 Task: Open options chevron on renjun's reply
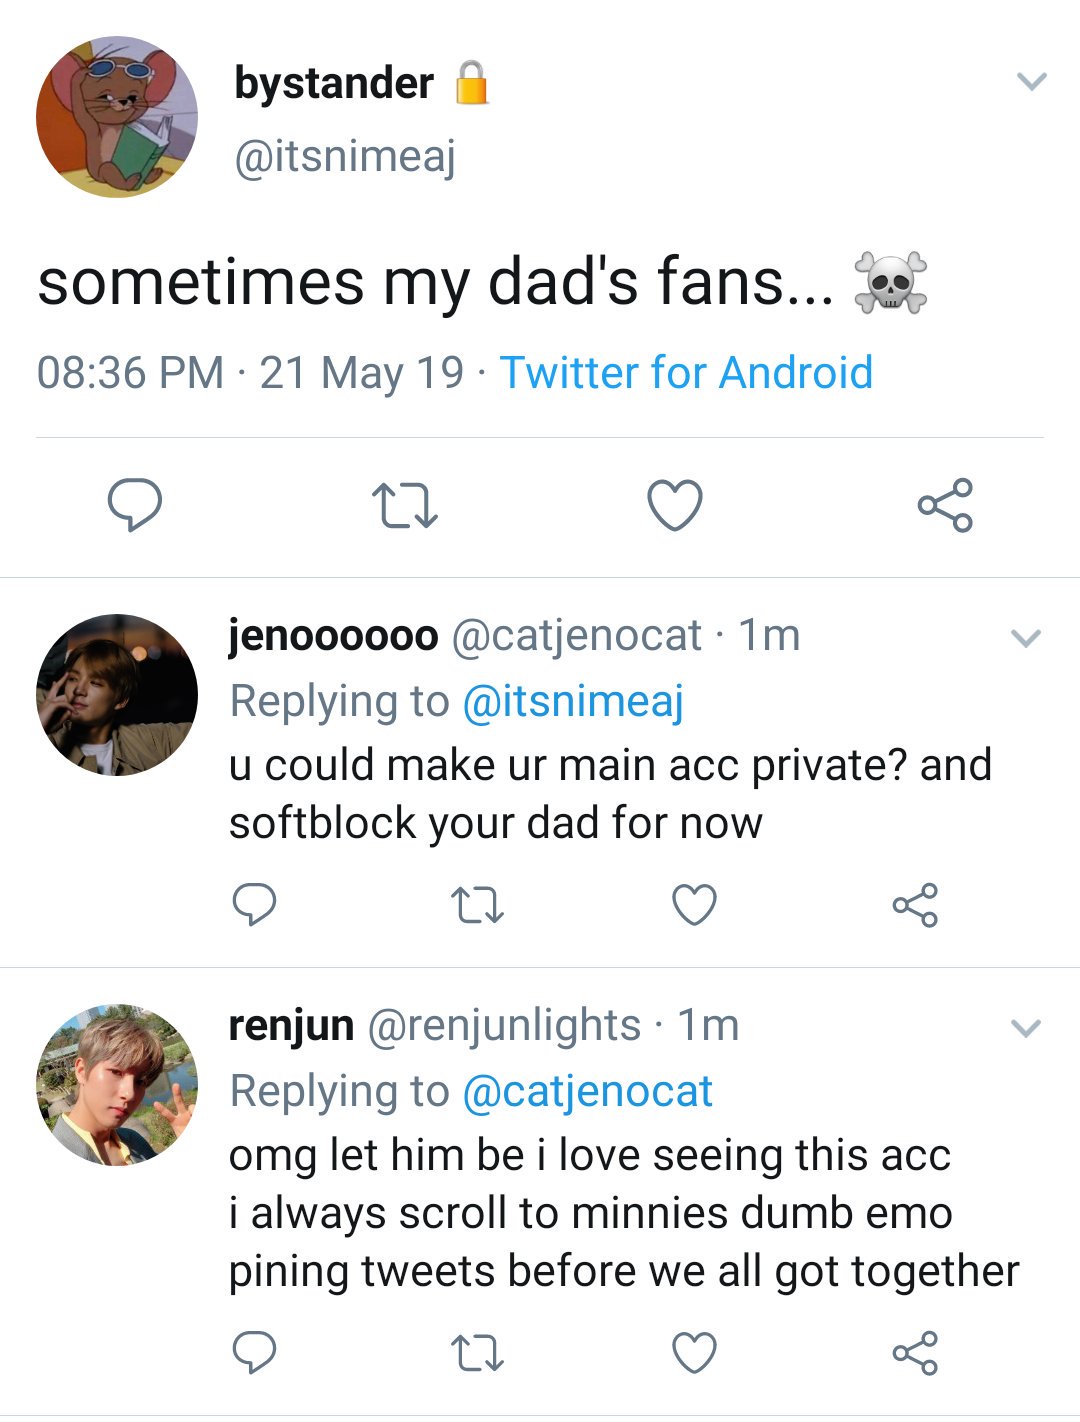click(1027, 1028)
